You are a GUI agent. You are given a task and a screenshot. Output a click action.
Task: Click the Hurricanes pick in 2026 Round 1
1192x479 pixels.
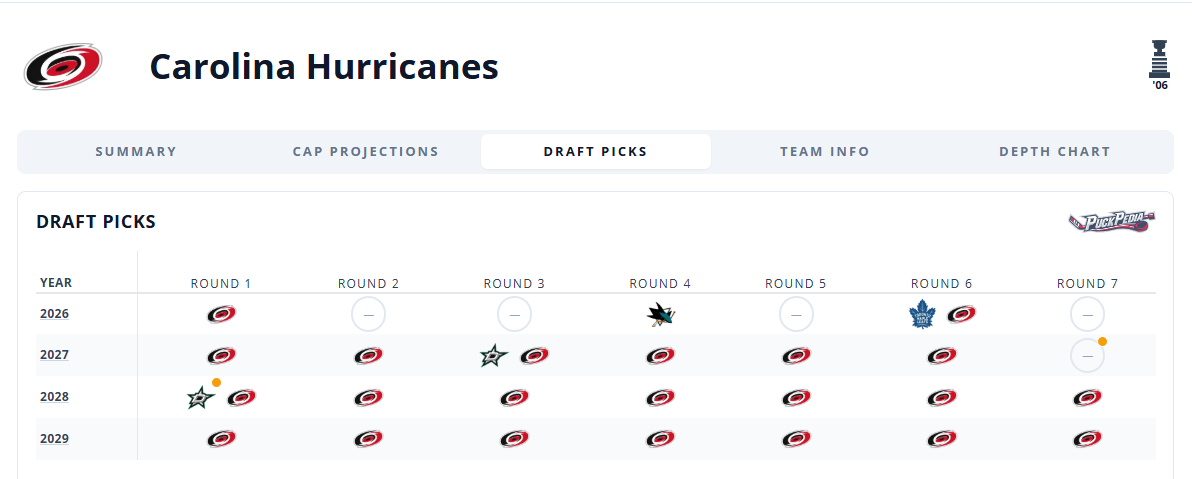tap(221, 314)
